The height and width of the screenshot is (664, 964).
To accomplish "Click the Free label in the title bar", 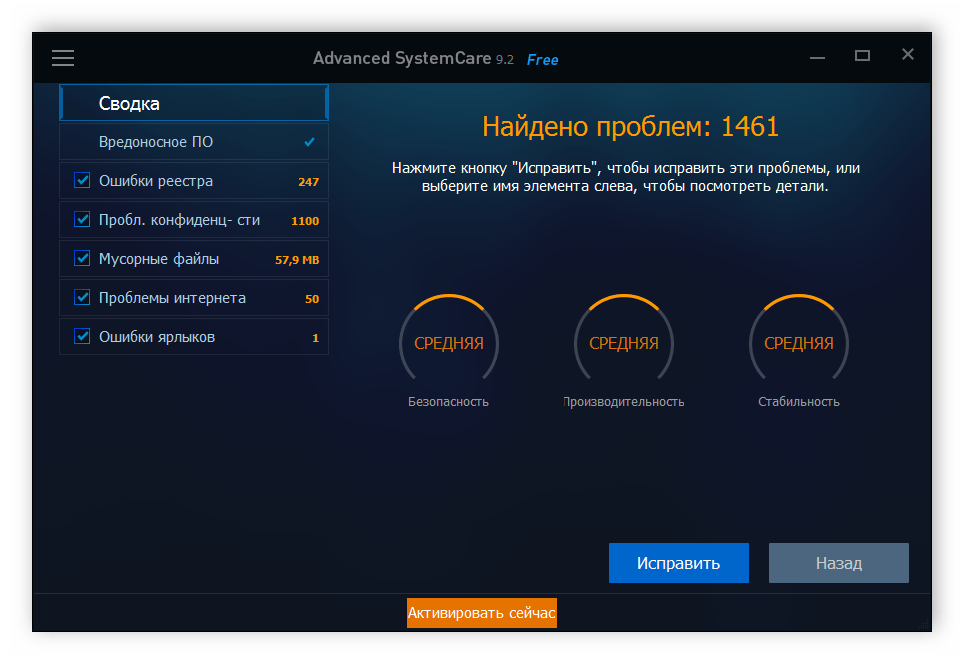I will coord(541,59).
